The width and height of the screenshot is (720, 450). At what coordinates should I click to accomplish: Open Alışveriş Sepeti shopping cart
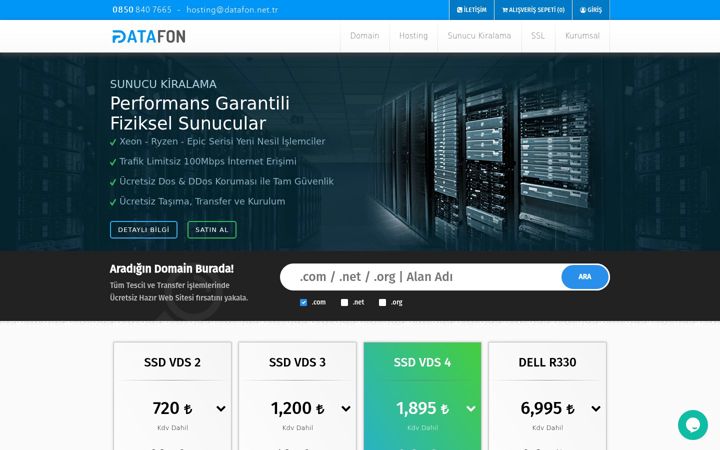coord(533,10)
